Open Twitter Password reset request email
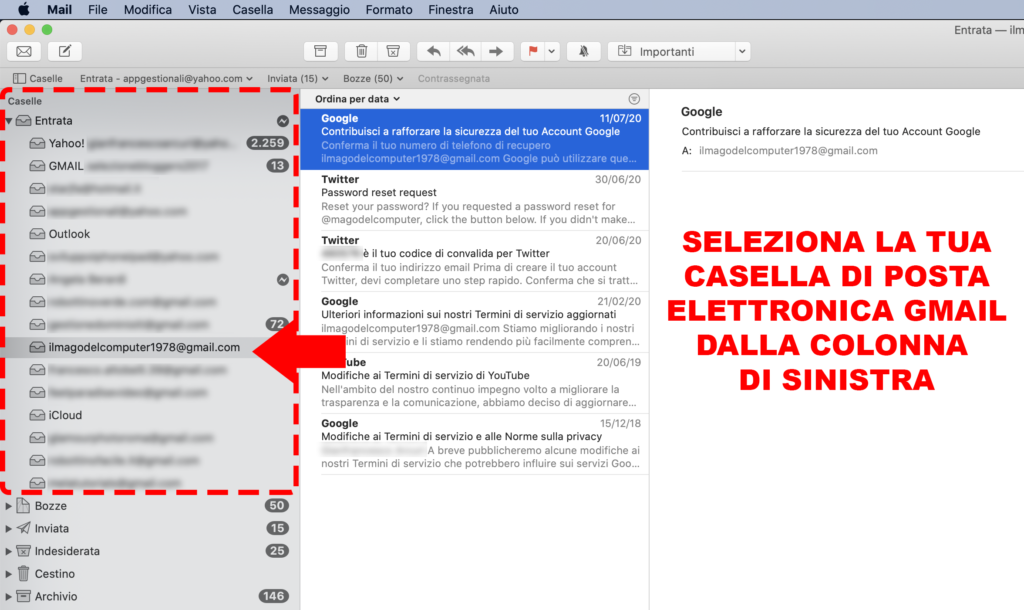This screenshot has width=1024, height=610. [475, 199]
